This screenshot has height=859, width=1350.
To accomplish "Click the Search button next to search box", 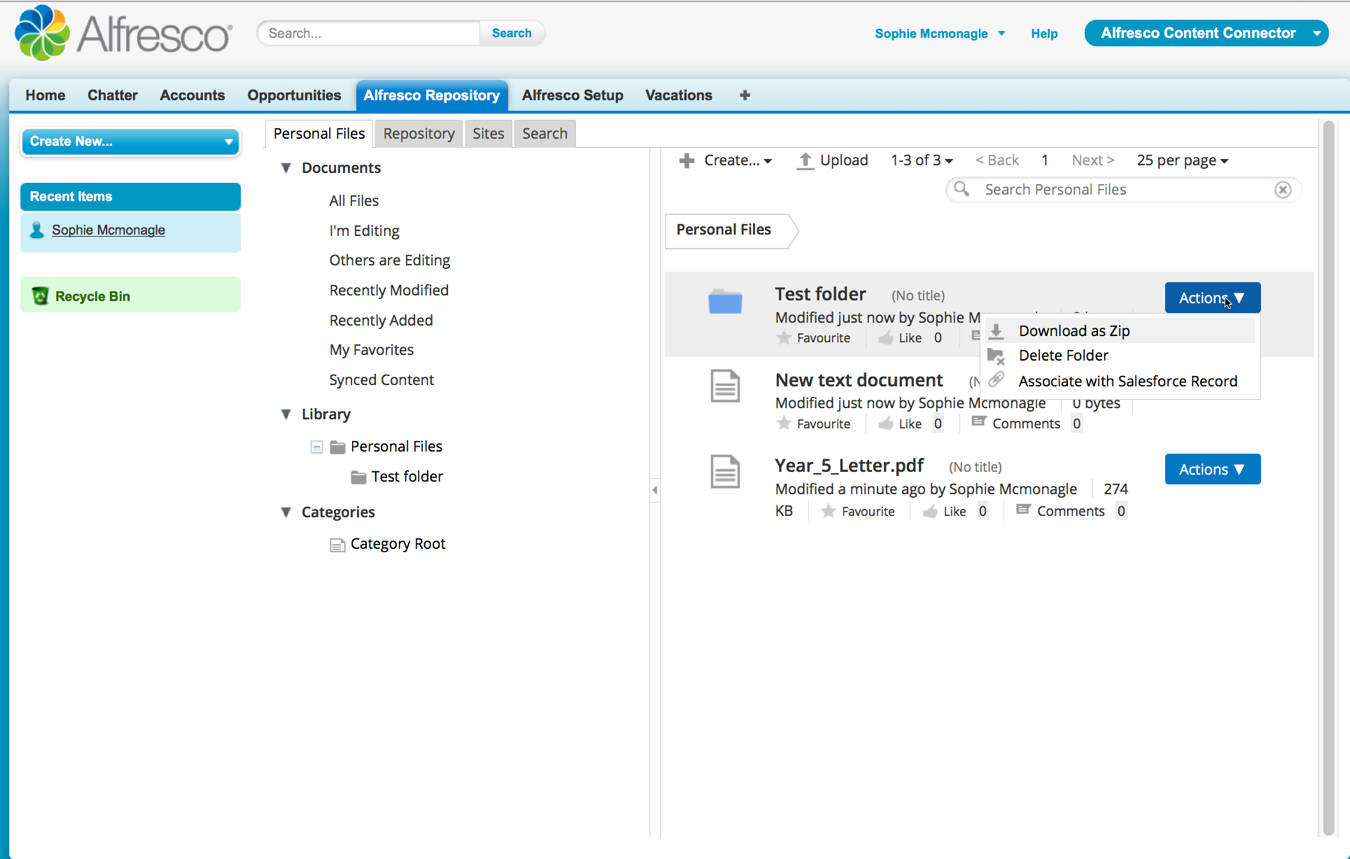I will [x=511, y=33].
